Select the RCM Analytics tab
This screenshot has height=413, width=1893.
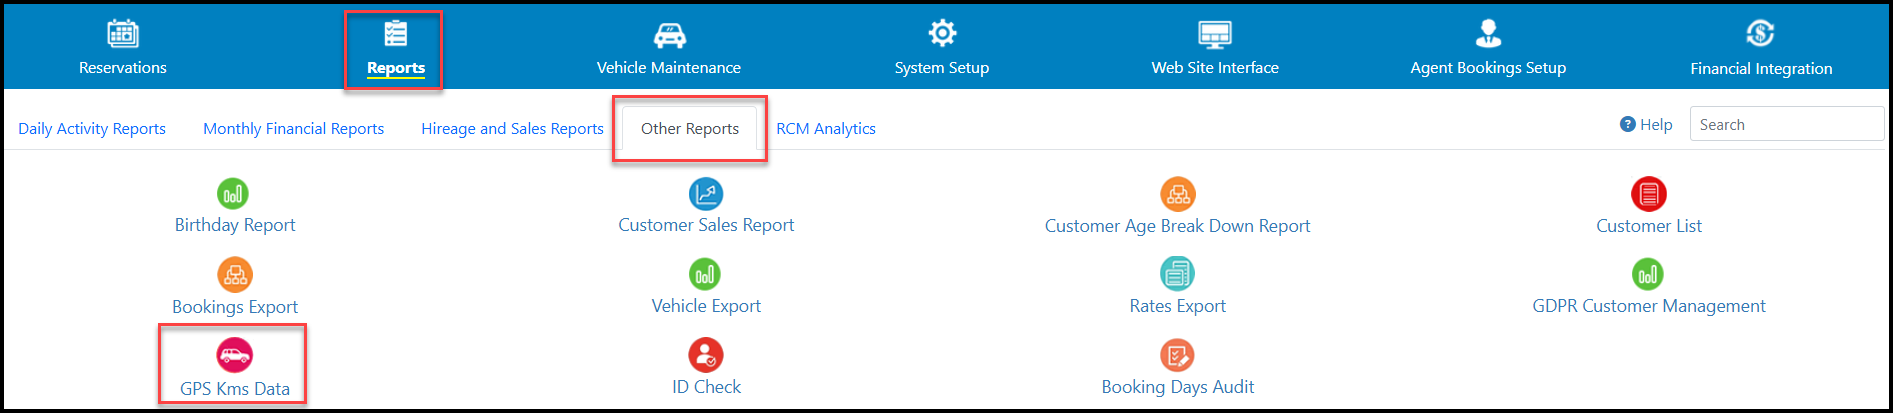point(826,128)
